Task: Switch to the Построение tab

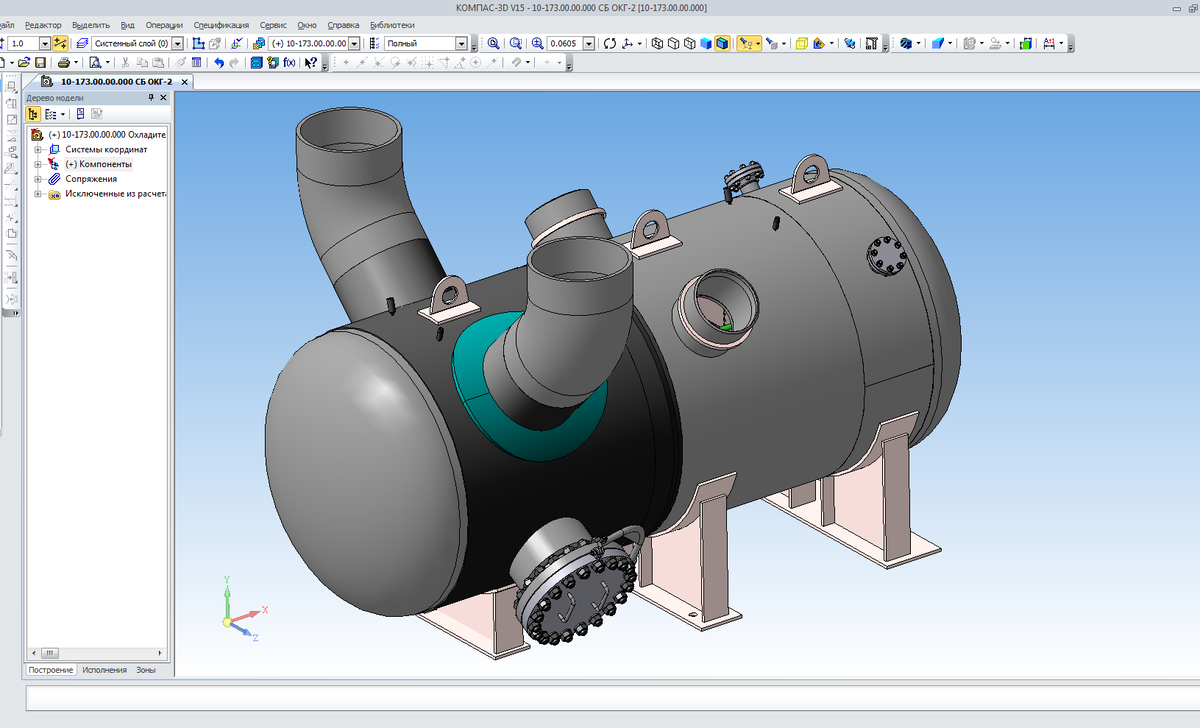Action: (50, 670)
